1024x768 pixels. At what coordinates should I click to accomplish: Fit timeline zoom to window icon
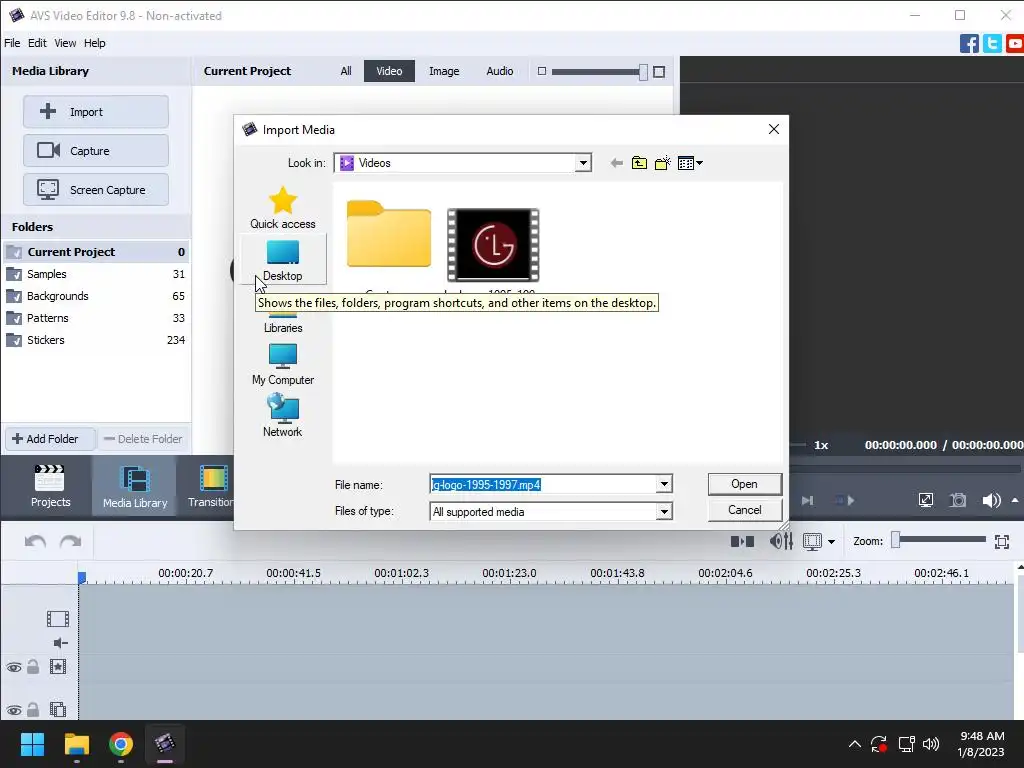1002,541
